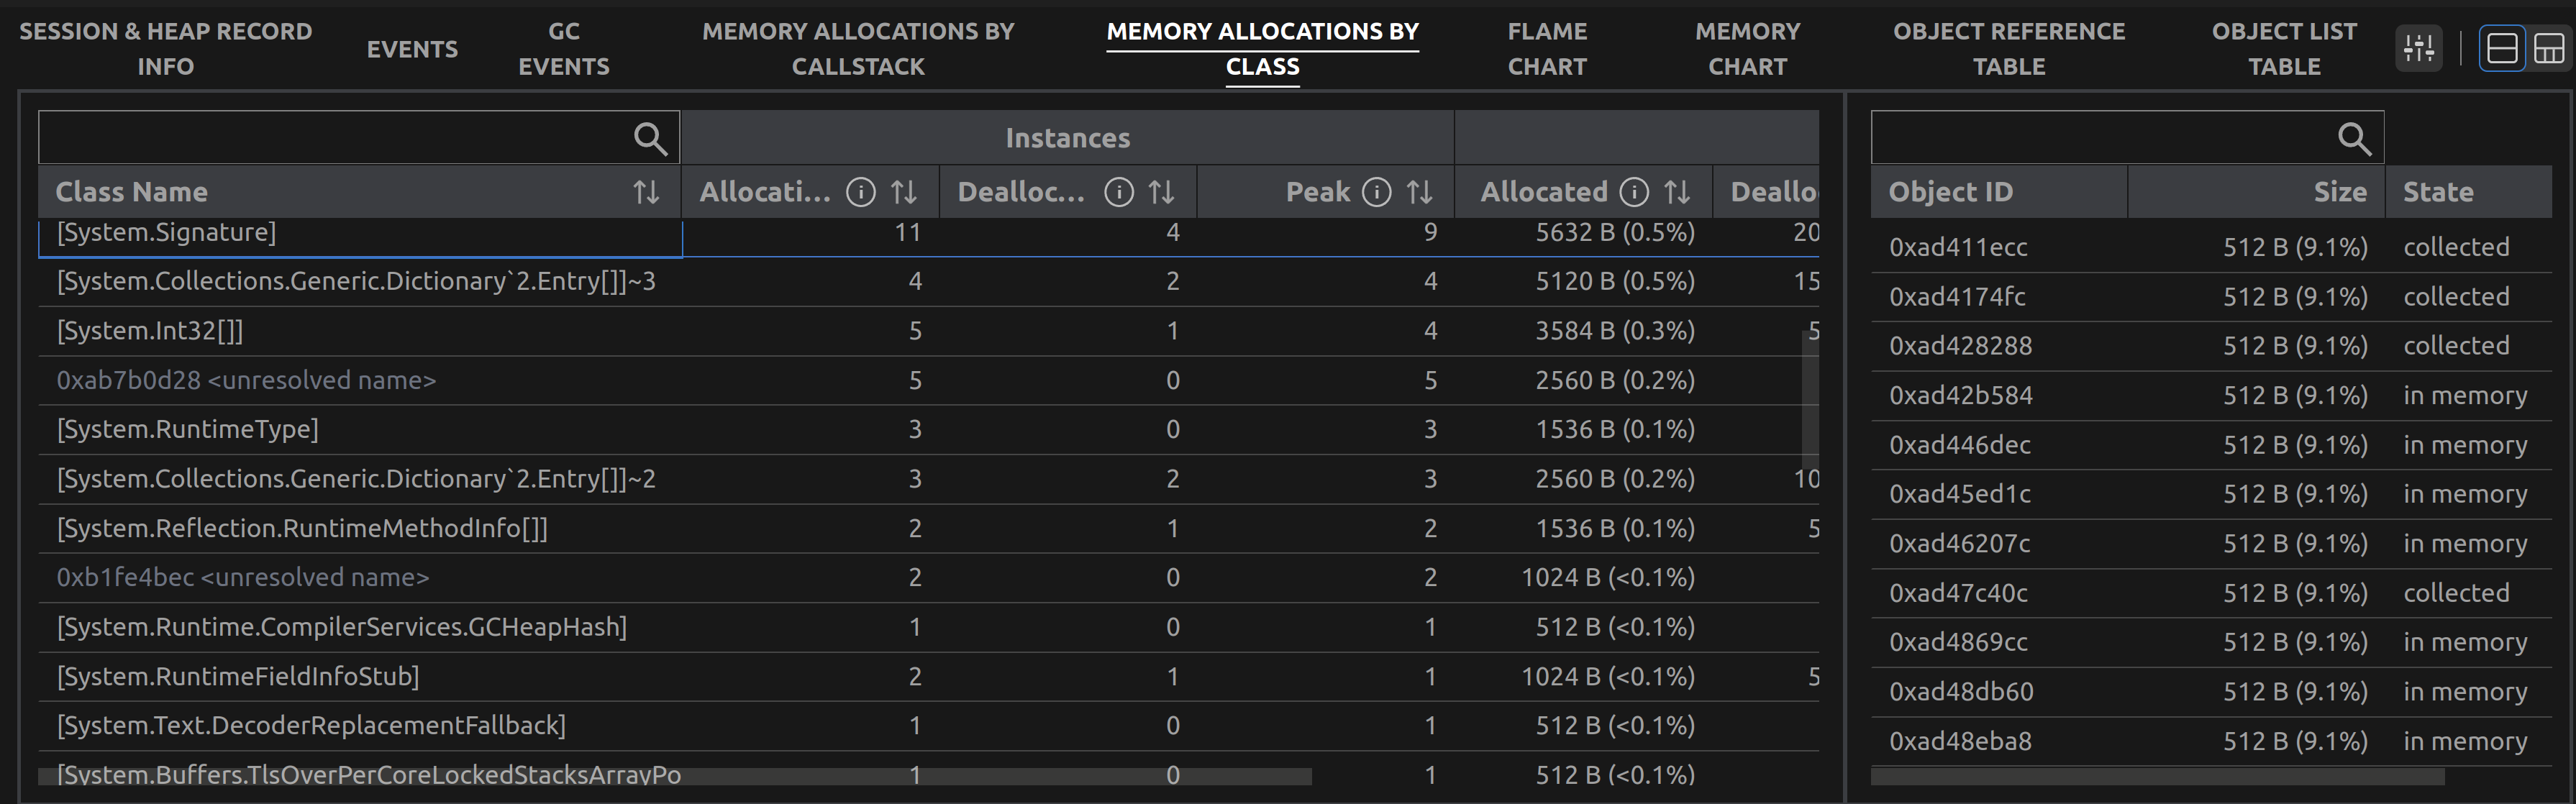
Task: Click the Memory Allocations By Class tab
Action: [x=1262, y=49]
